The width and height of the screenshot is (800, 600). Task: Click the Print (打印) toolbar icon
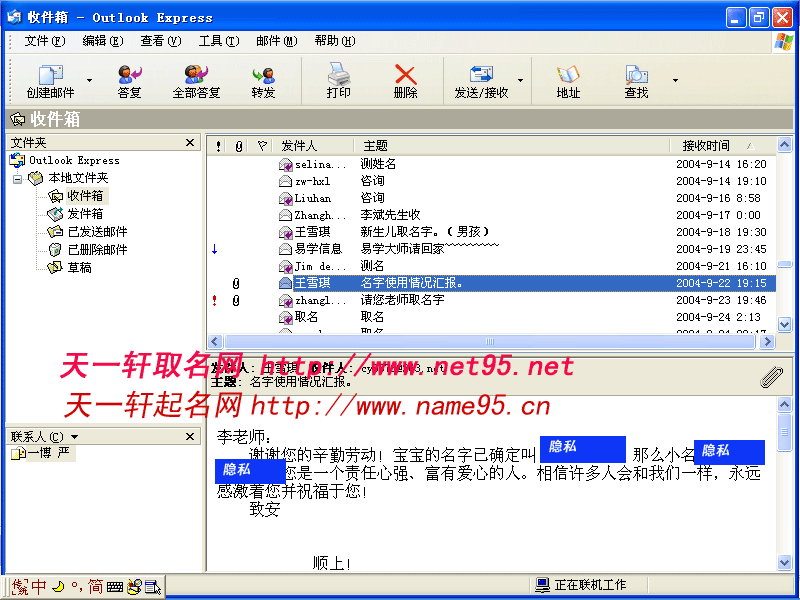339,77
